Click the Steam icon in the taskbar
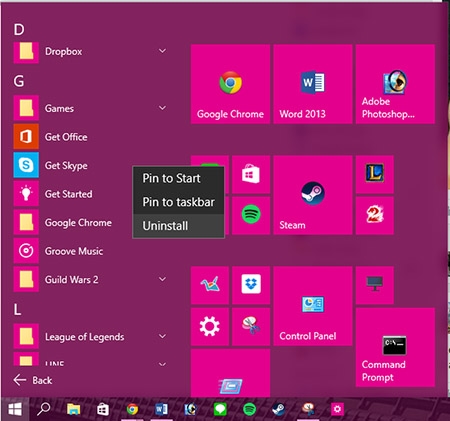 [x=278, y=409]
